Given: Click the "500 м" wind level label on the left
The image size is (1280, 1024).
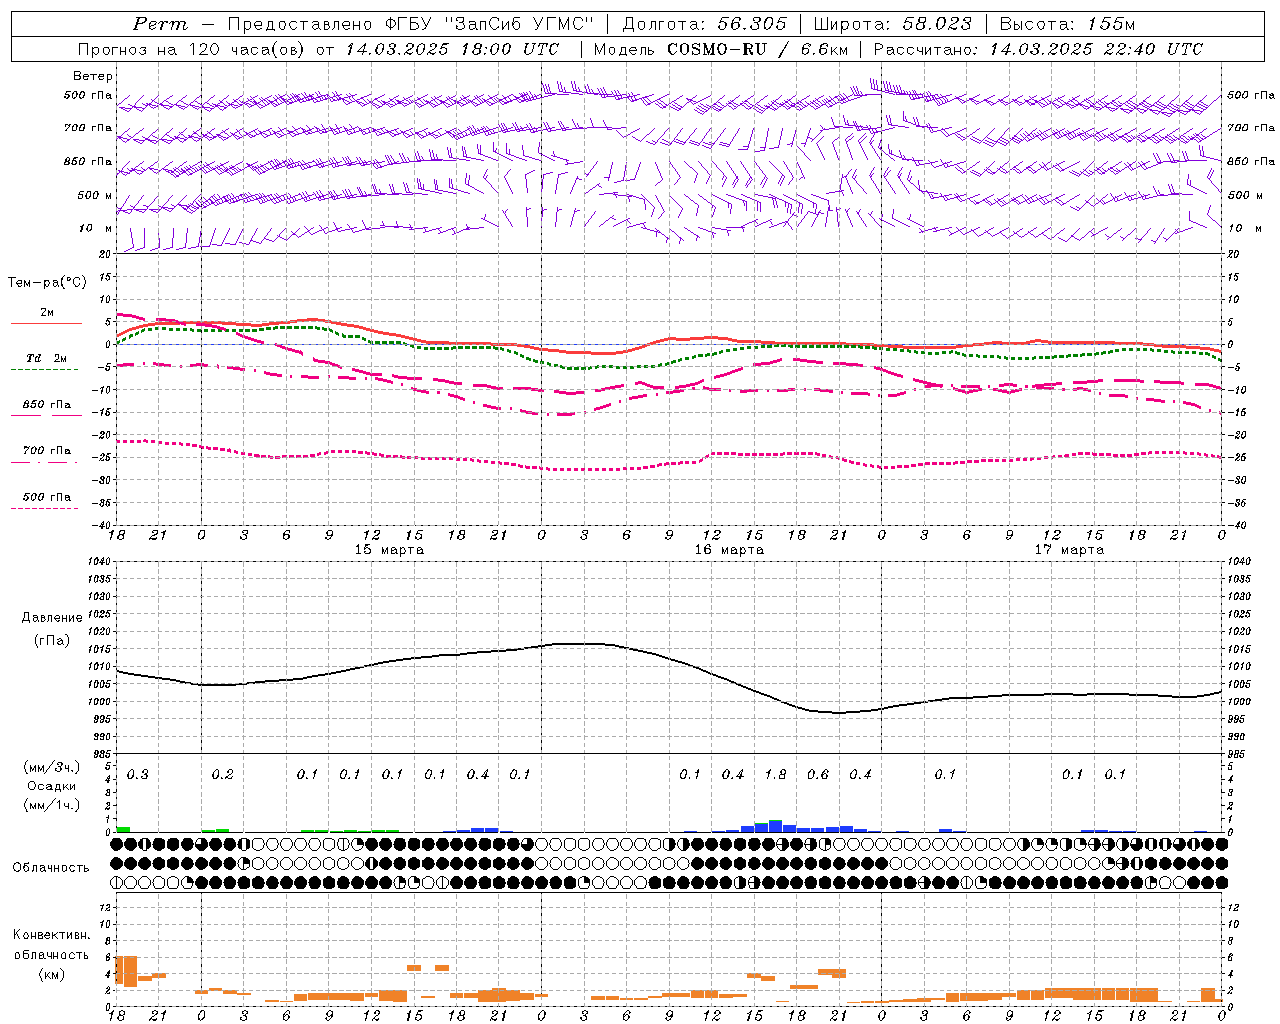Looking at the screenshot, I should [96, 195].
